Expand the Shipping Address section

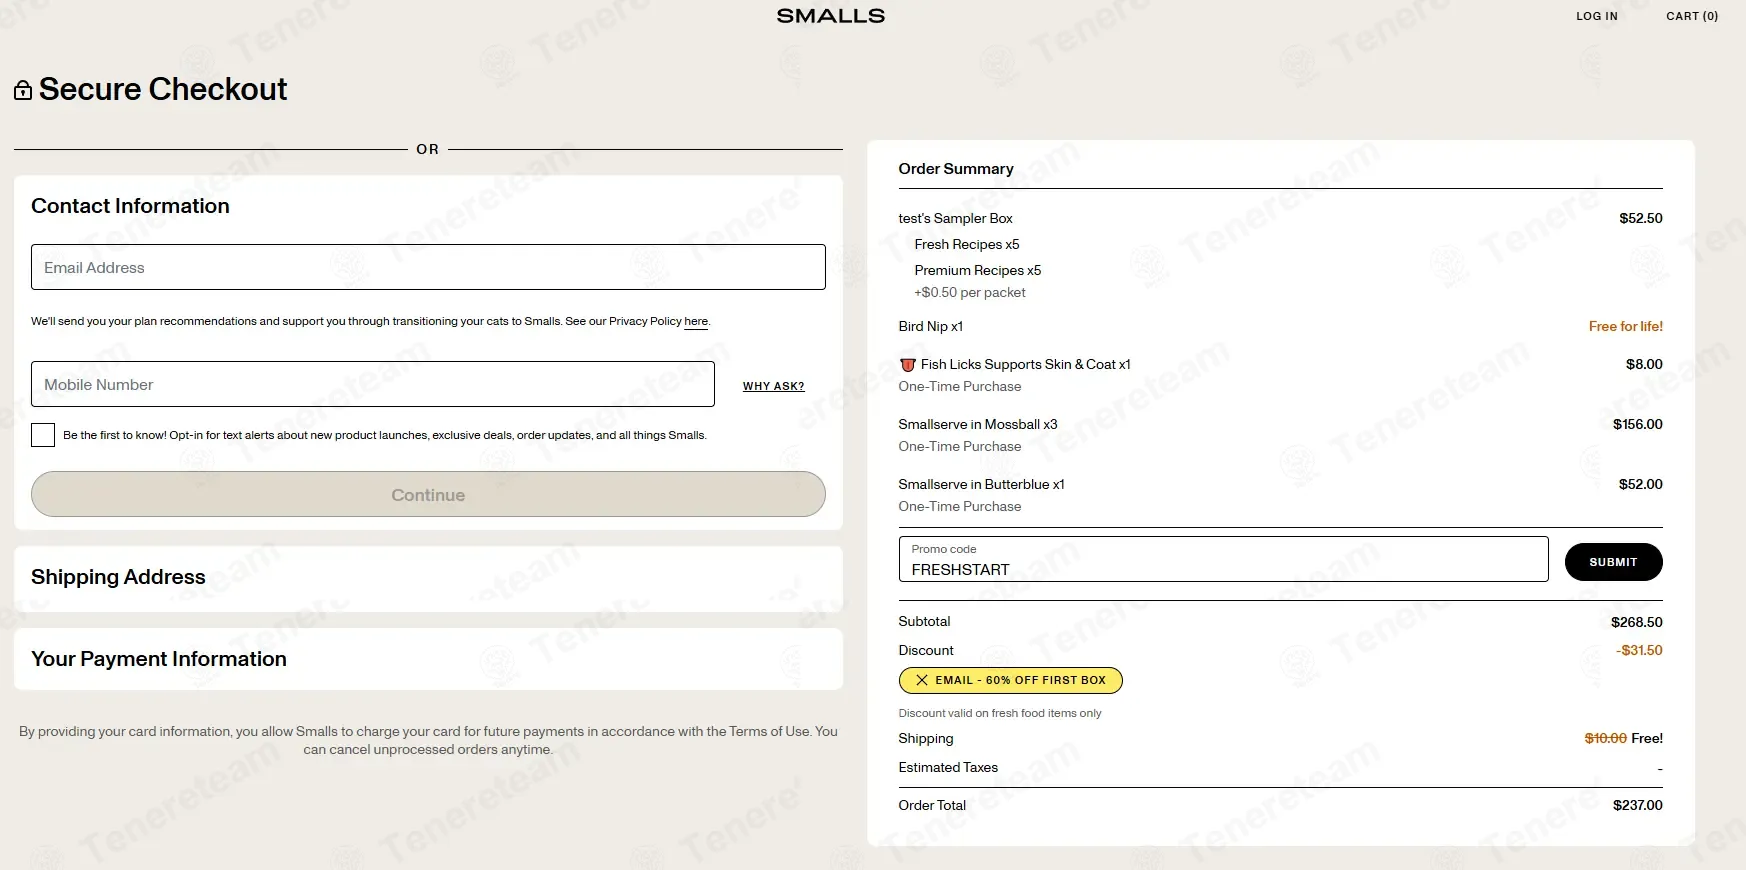(x=428, y=577)
